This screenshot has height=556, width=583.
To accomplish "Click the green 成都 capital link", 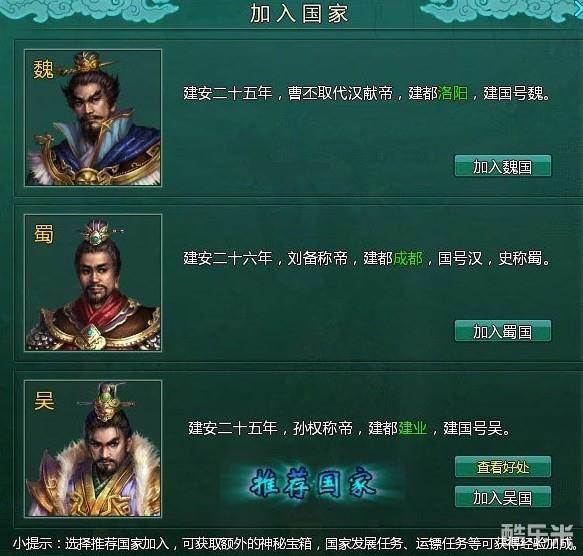I will pos(408,258).
